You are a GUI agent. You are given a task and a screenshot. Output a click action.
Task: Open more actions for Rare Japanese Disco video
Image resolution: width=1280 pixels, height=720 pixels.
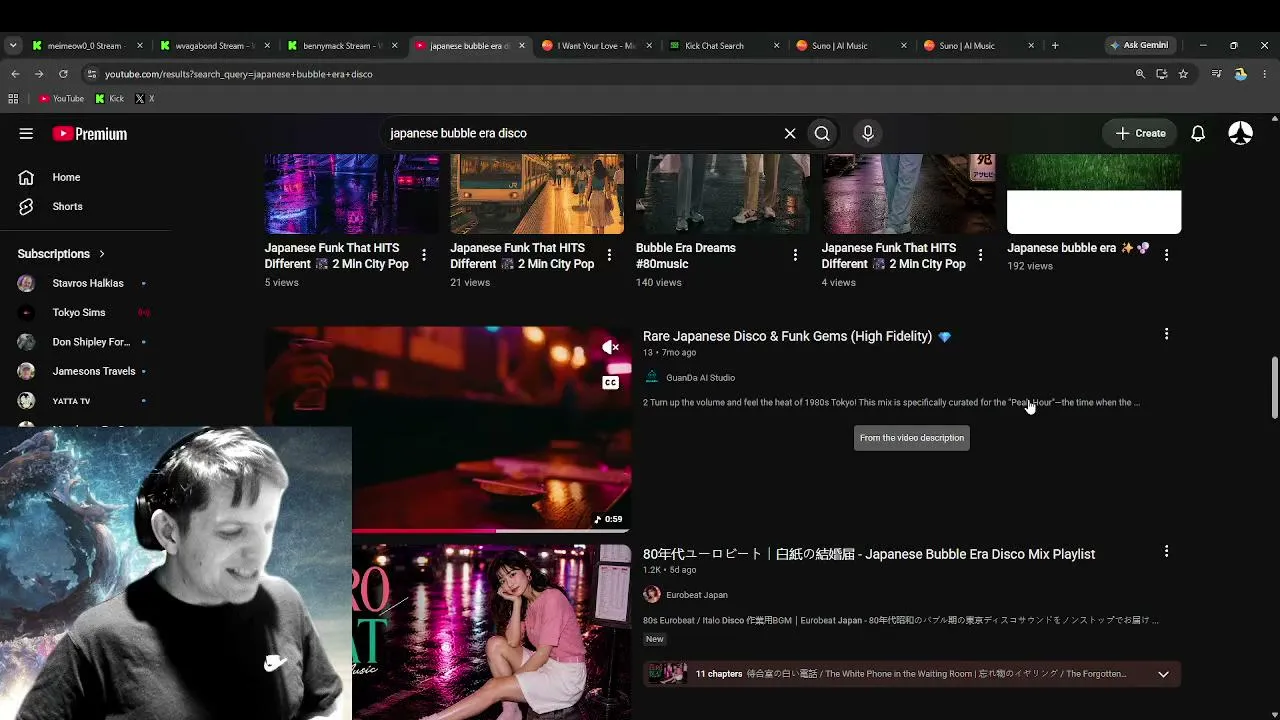(x=1166, y=334)
